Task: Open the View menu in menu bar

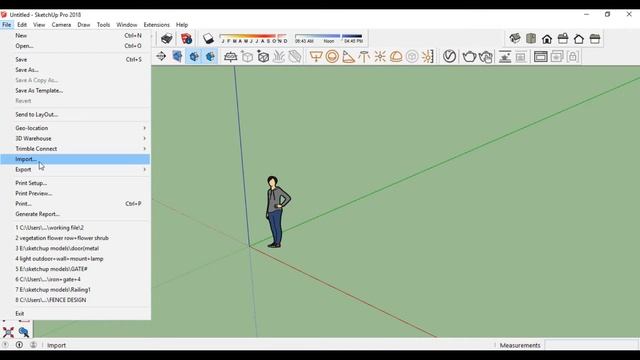Action: pos(39,25)
